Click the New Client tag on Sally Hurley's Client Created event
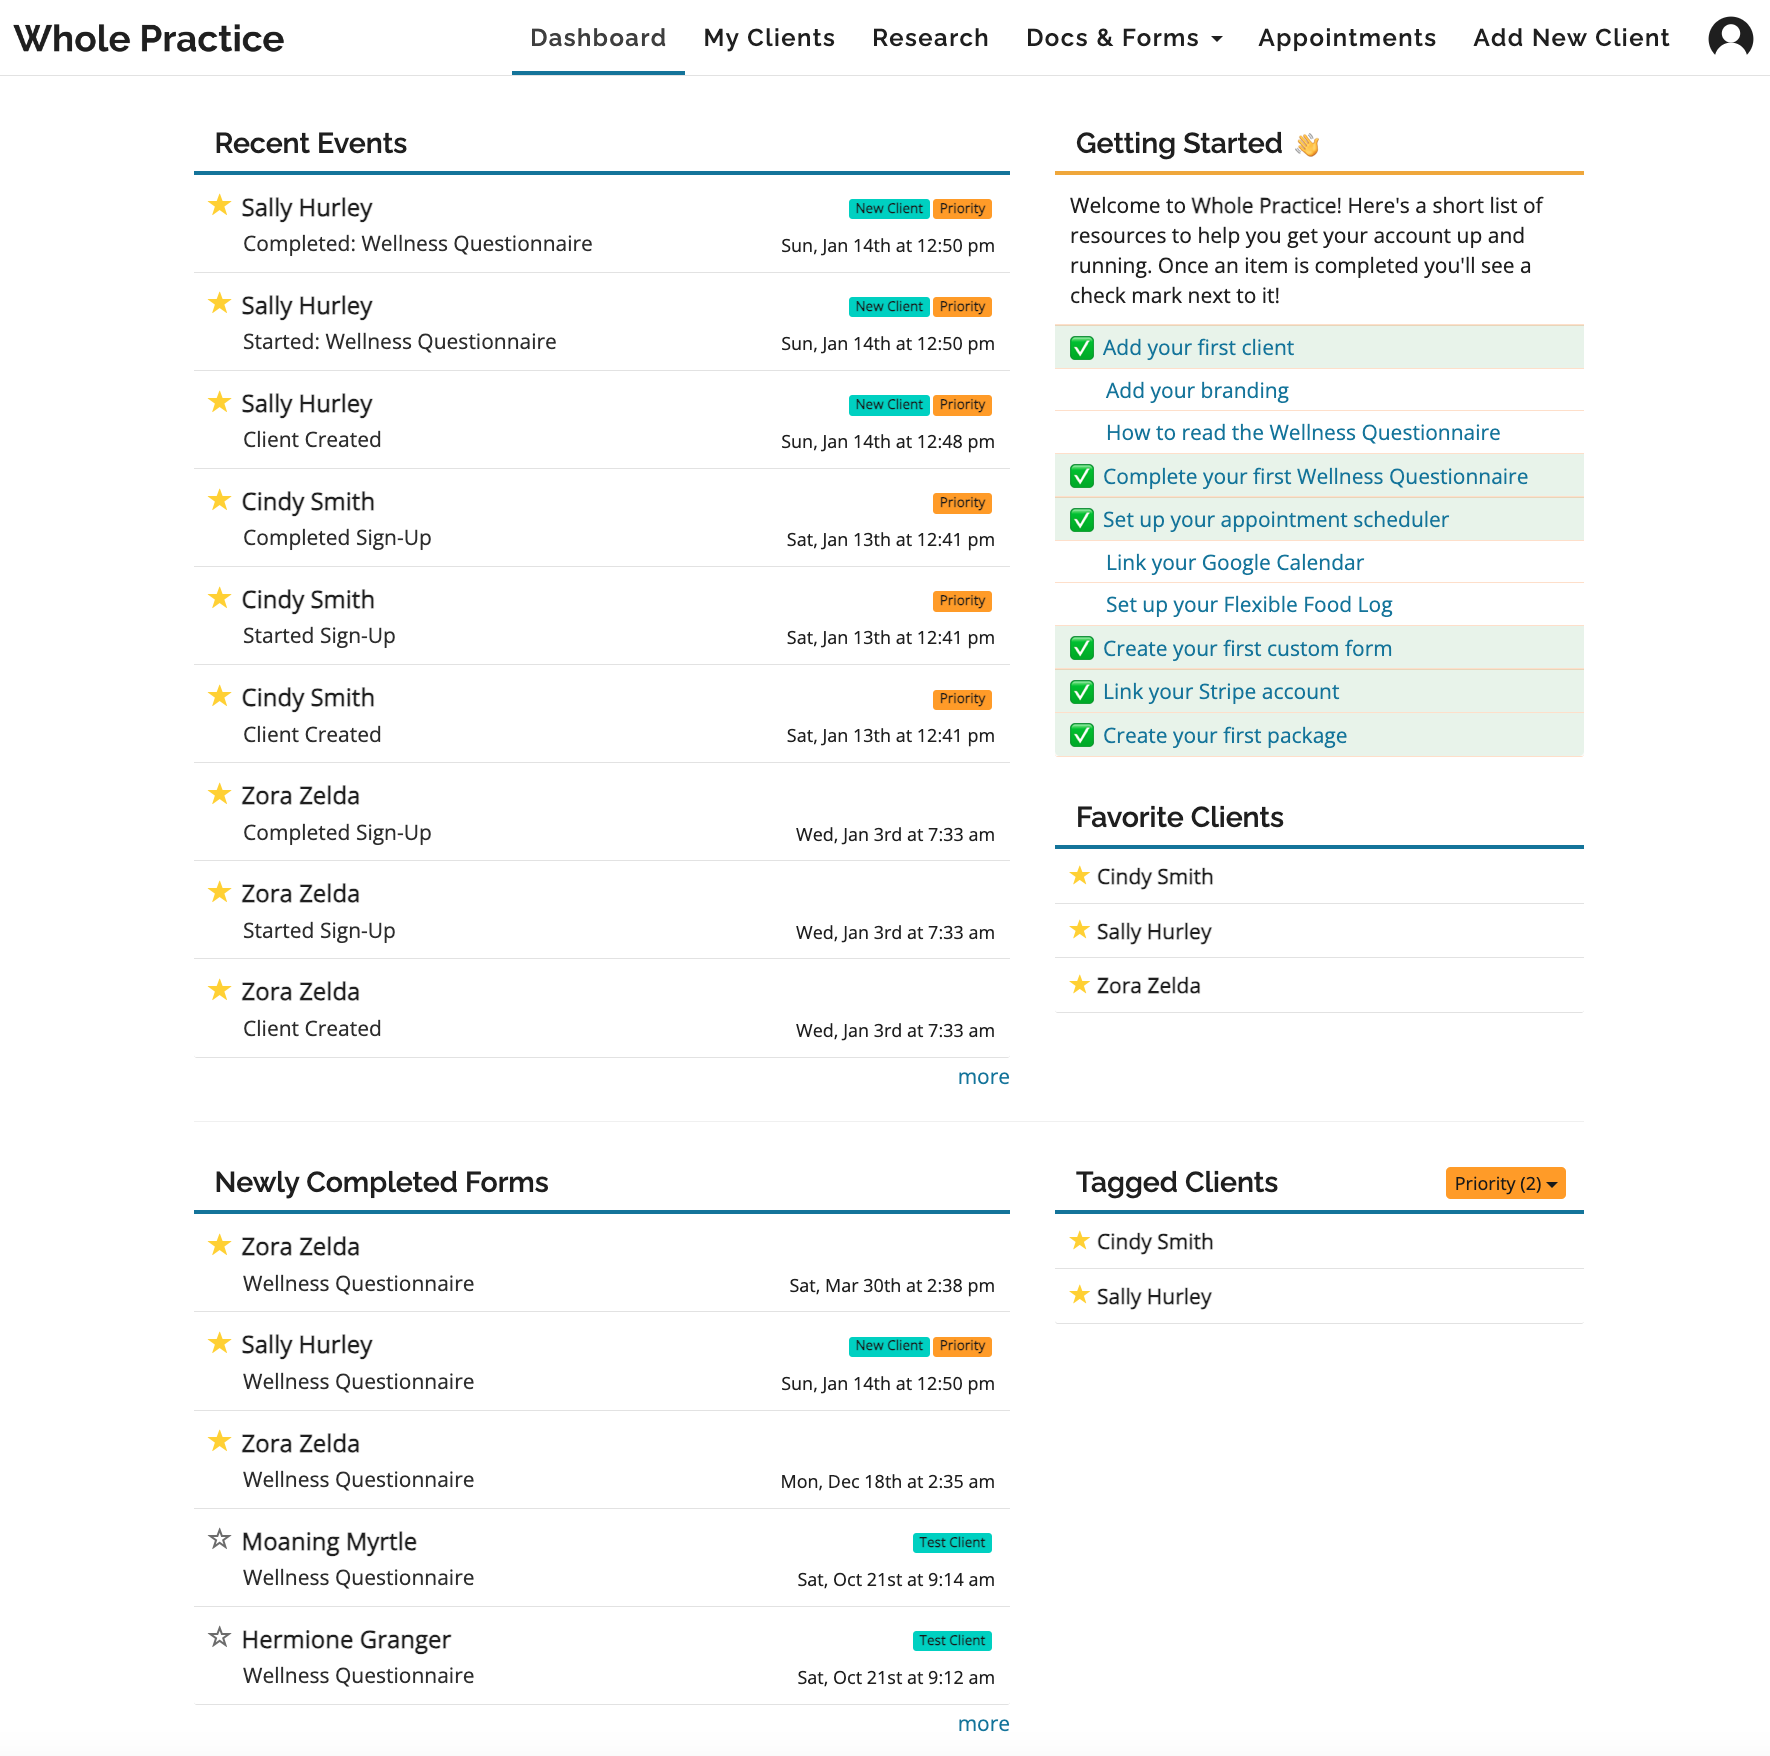This screenshot has width=1770, height=1756. tap(889, 405)
